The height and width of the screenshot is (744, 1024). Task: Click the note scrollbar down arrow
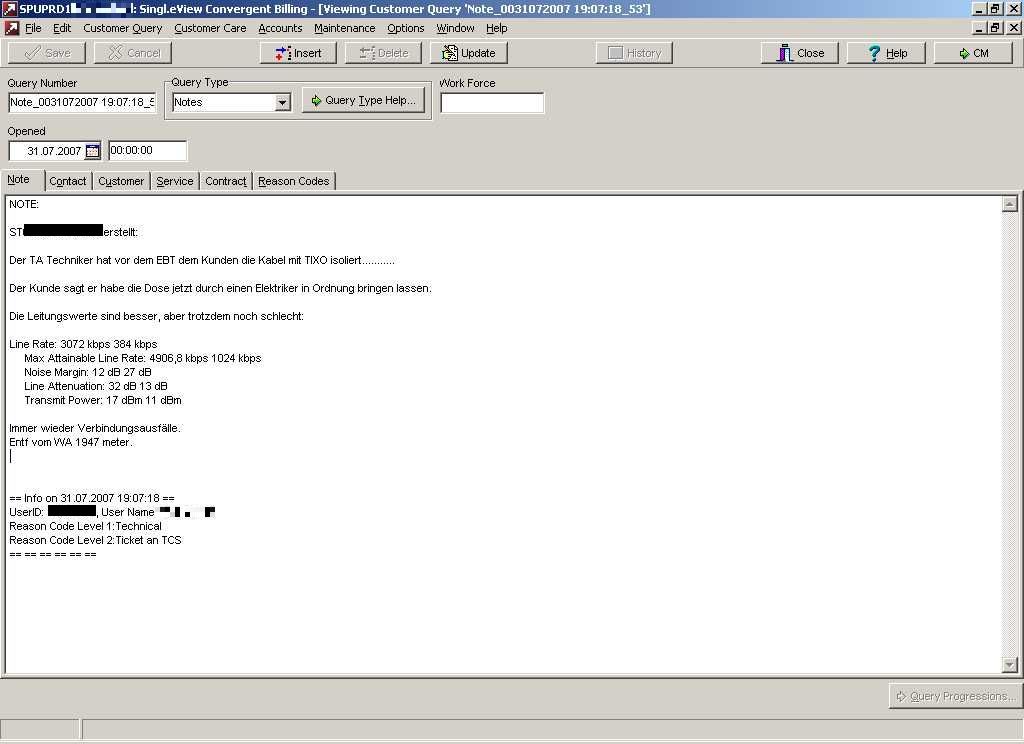click(1010, 665)
